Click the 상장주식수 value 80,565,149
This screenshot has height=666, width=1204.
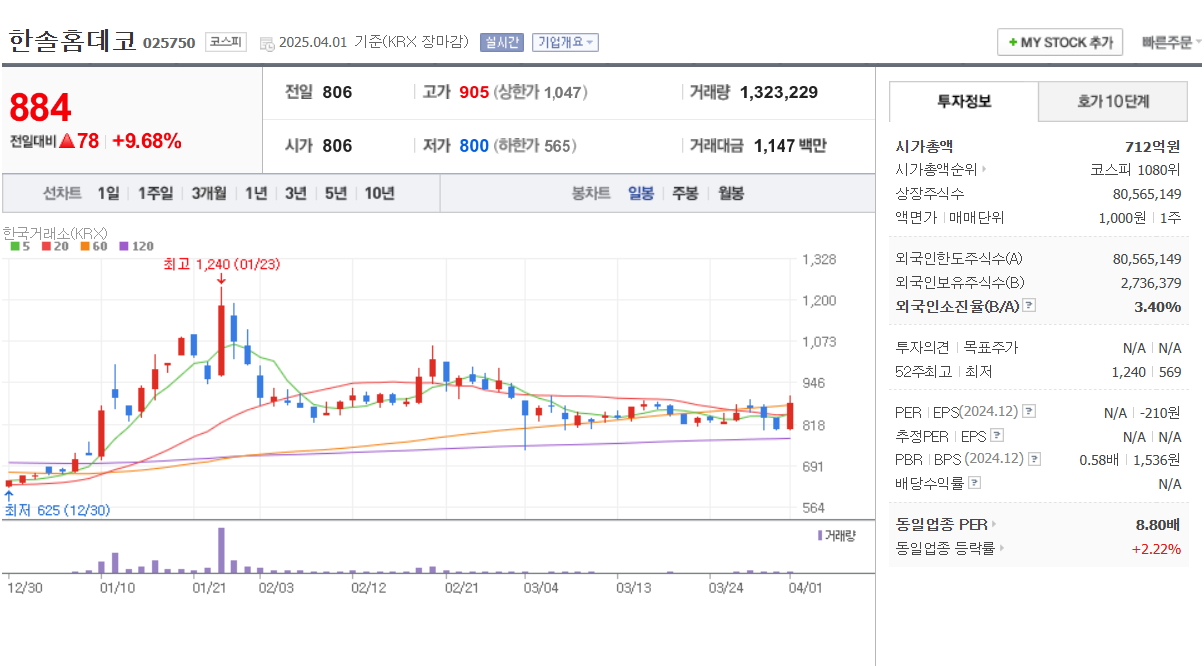tap(1147, 193)
